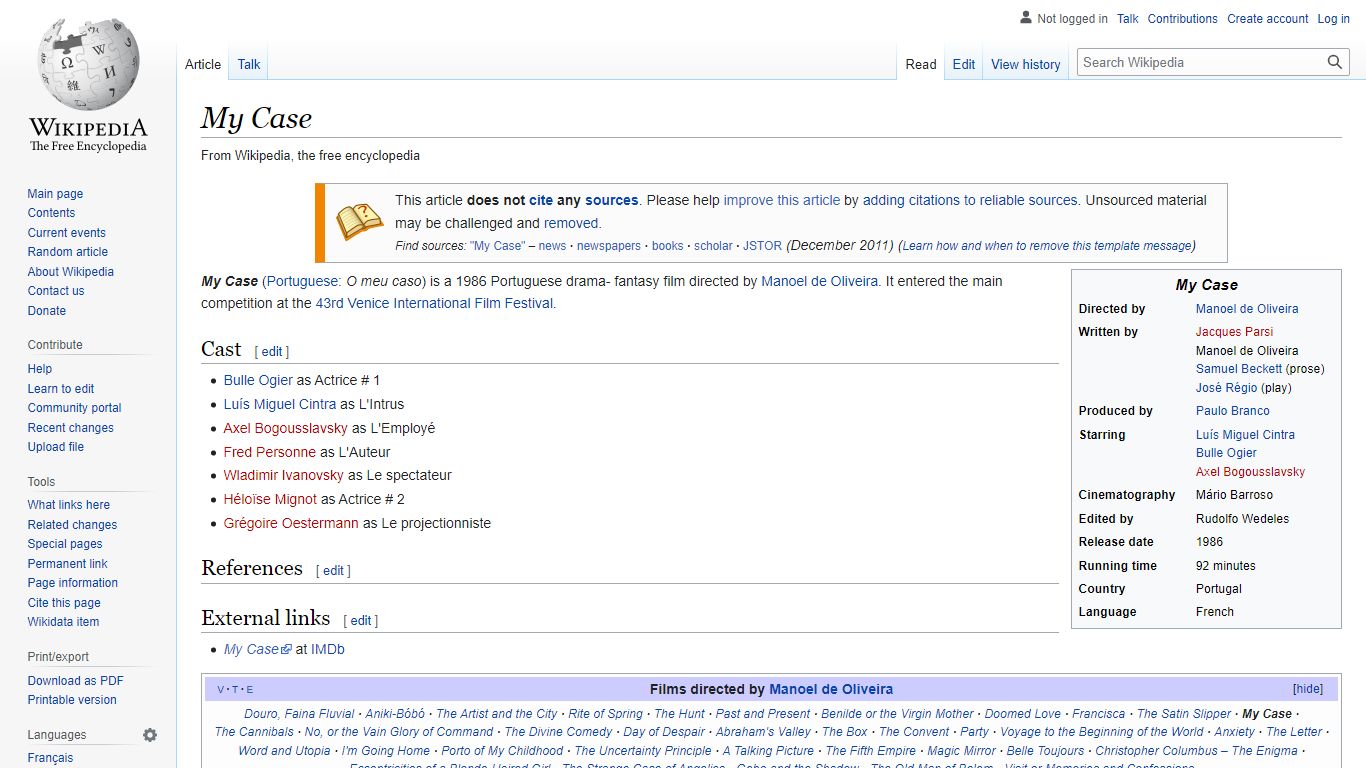Click the question-mark book icon in the notice
This screenshot has width=1366, height=768.
359,221
